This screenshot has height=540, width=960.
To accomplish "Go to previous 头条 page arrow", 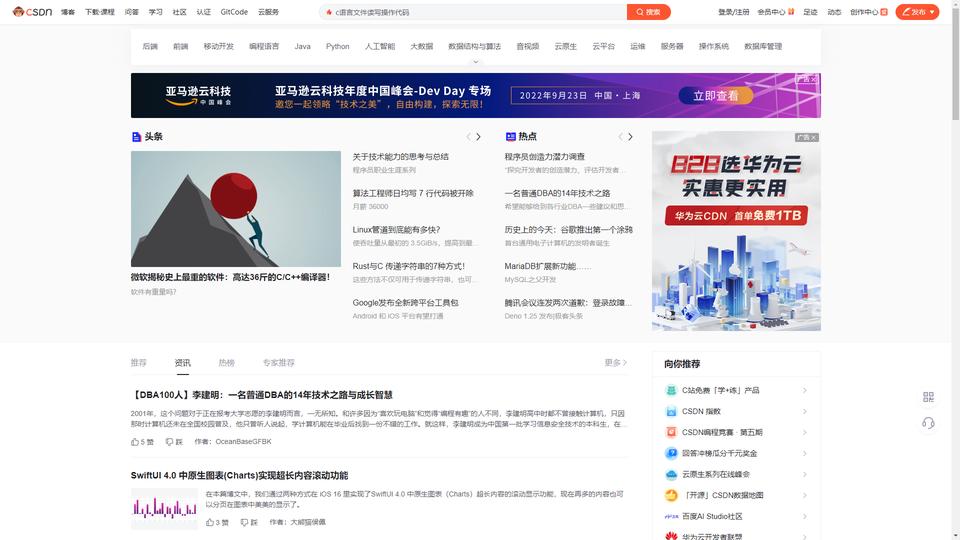I will pos(468,137).
